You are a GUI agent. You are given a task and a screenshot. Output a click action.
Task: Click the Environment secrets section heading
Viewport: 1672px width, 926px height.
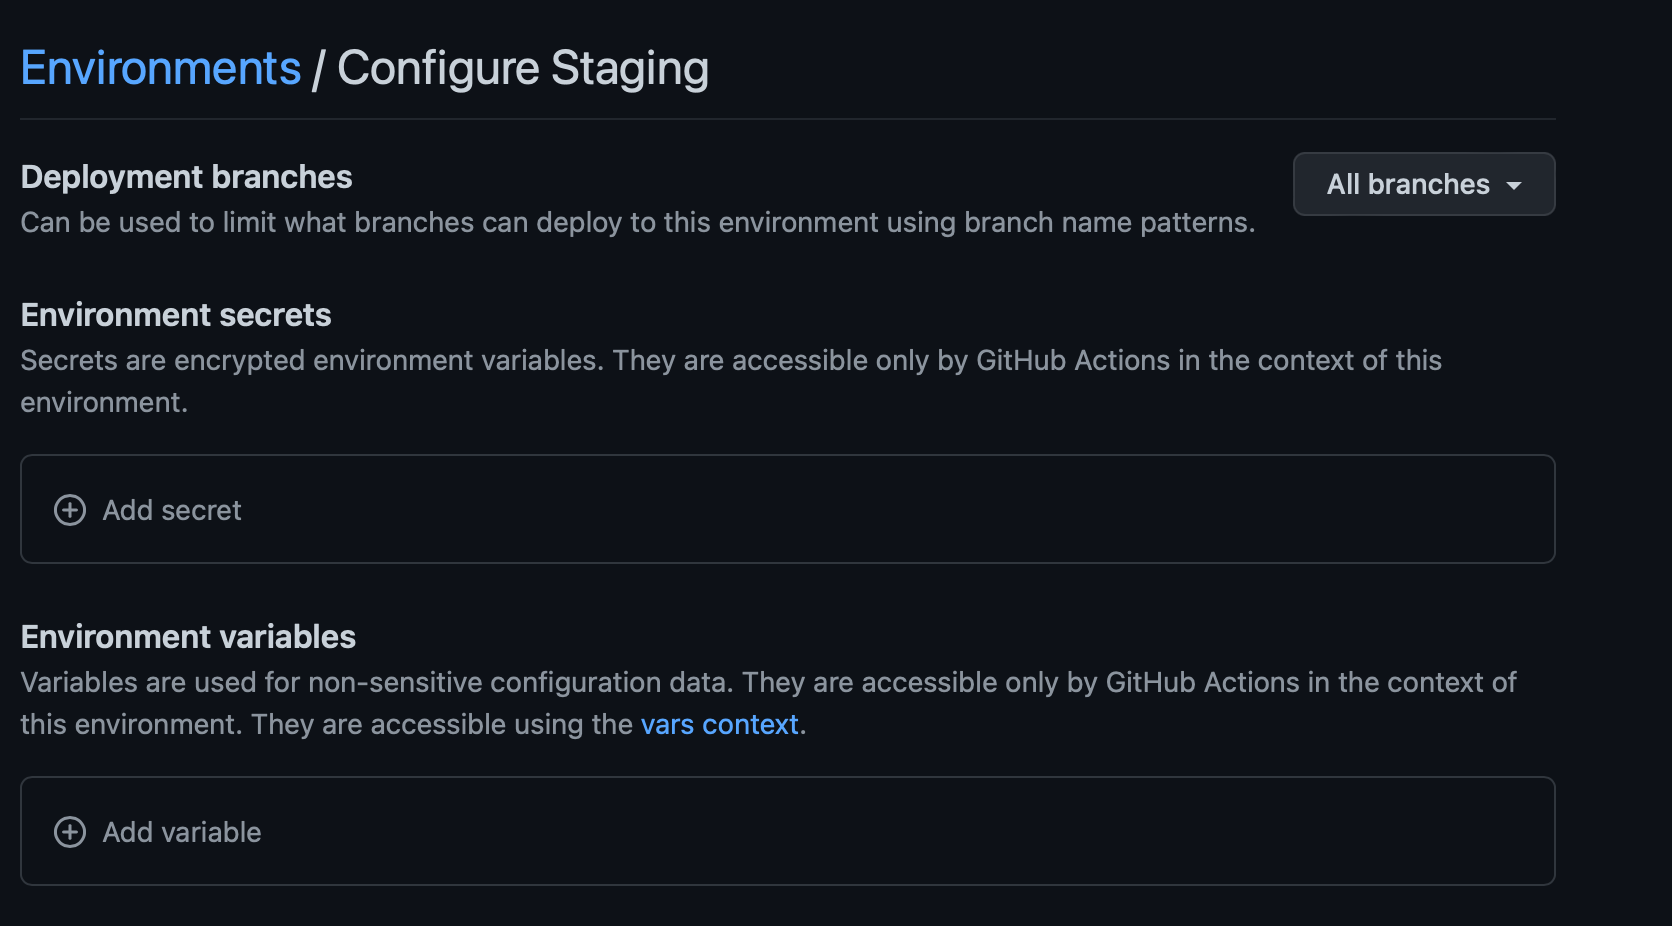click(x=176, y=314)
